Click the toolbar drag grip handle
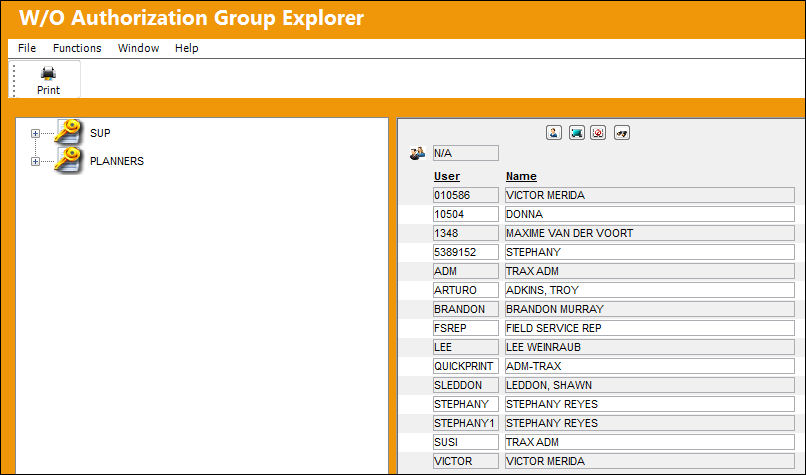Screen dimensions: 806x475 pos(14,80)
